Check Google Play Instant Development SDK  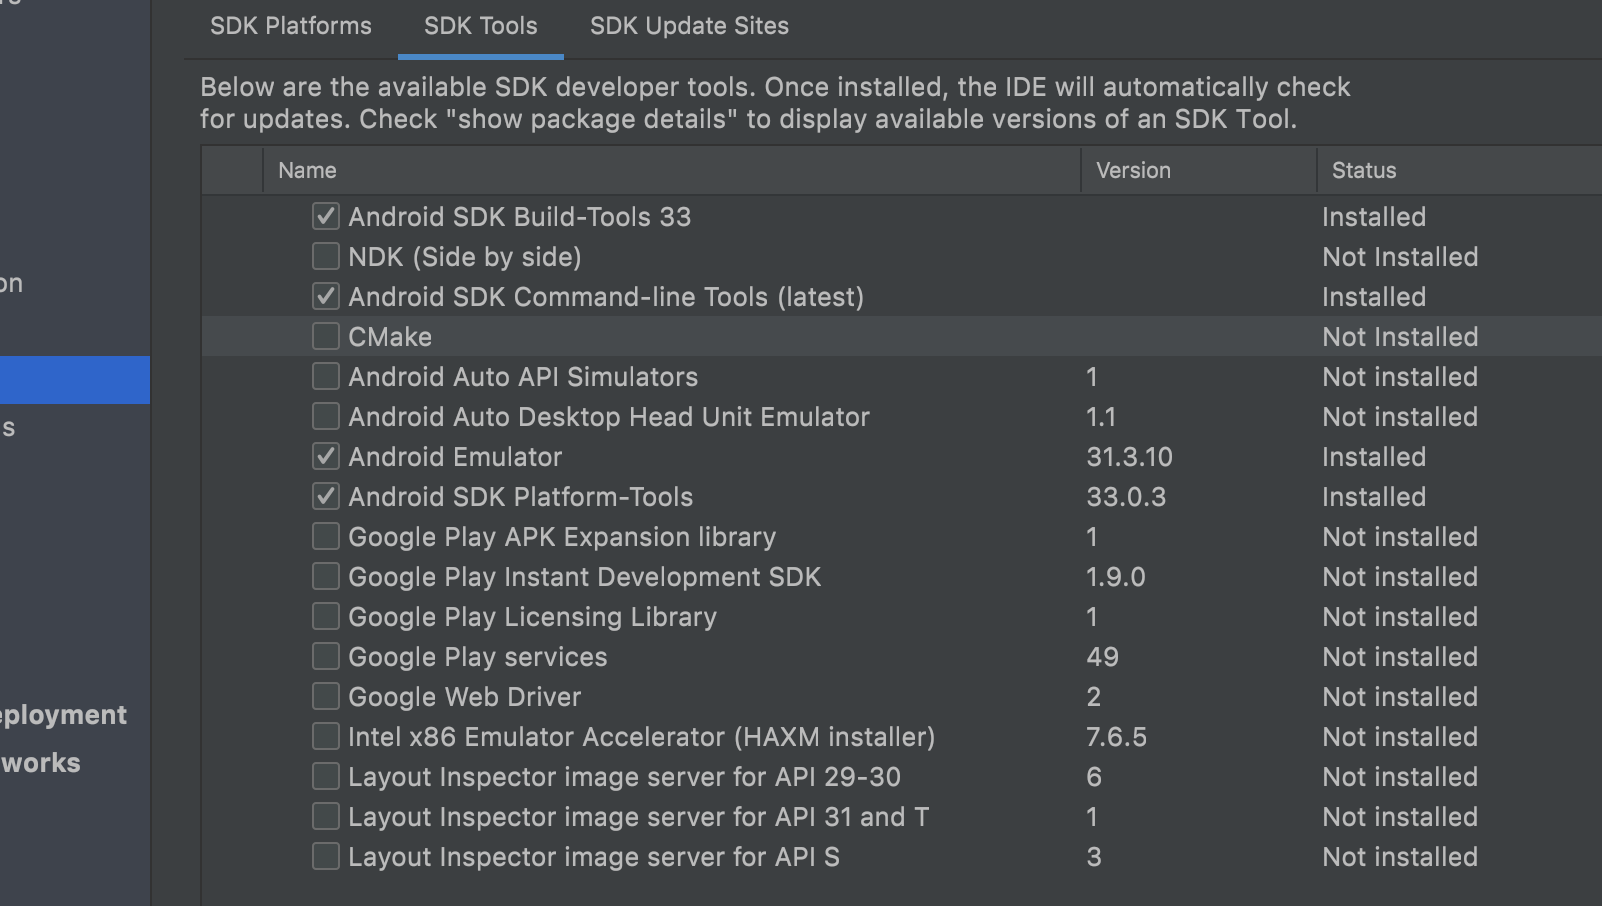[325, 576]
